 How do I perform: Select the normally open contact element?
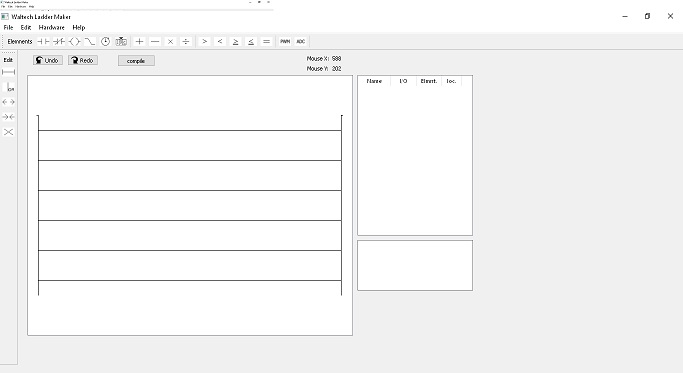43,41
